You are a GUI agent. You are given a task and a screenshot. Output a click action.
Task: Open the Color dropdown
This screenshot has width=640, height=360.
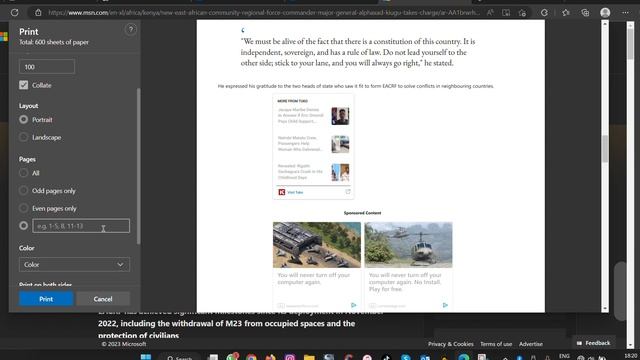74,264
